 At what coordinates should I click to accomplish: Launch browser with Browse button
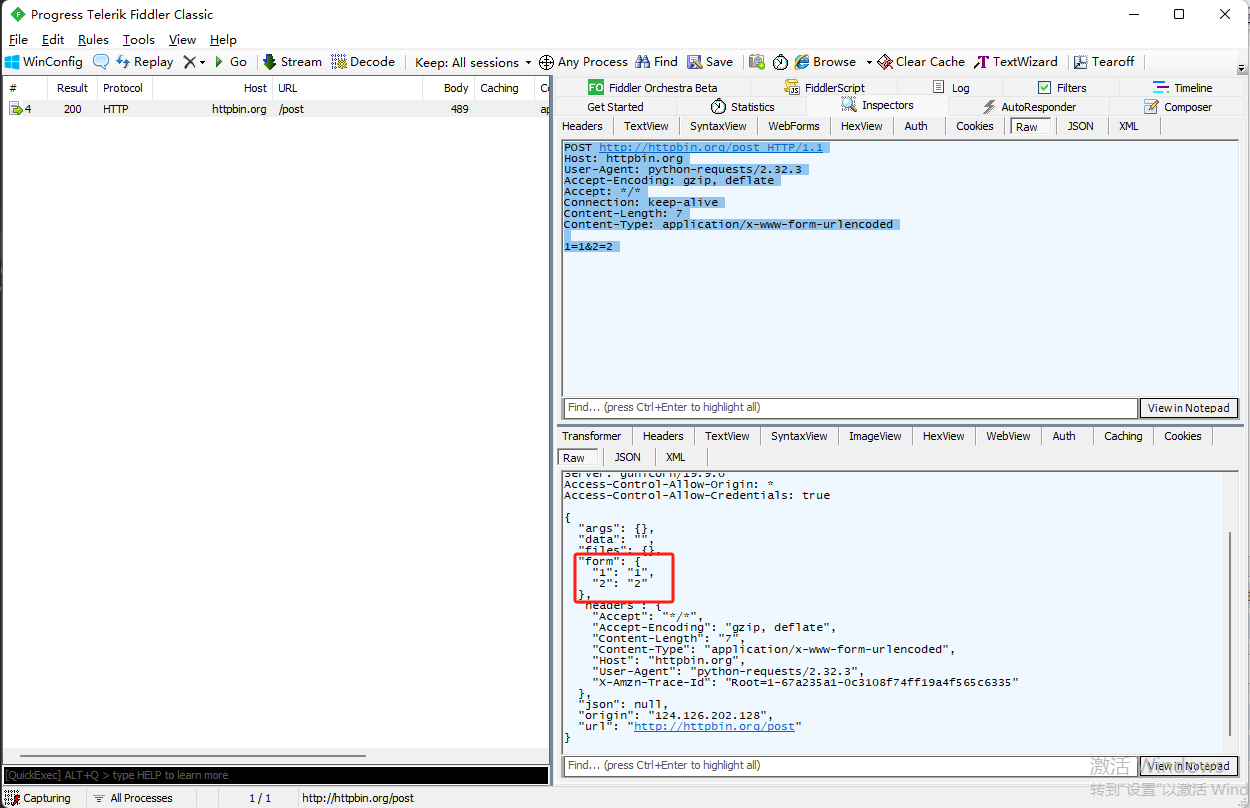point(826,62)
